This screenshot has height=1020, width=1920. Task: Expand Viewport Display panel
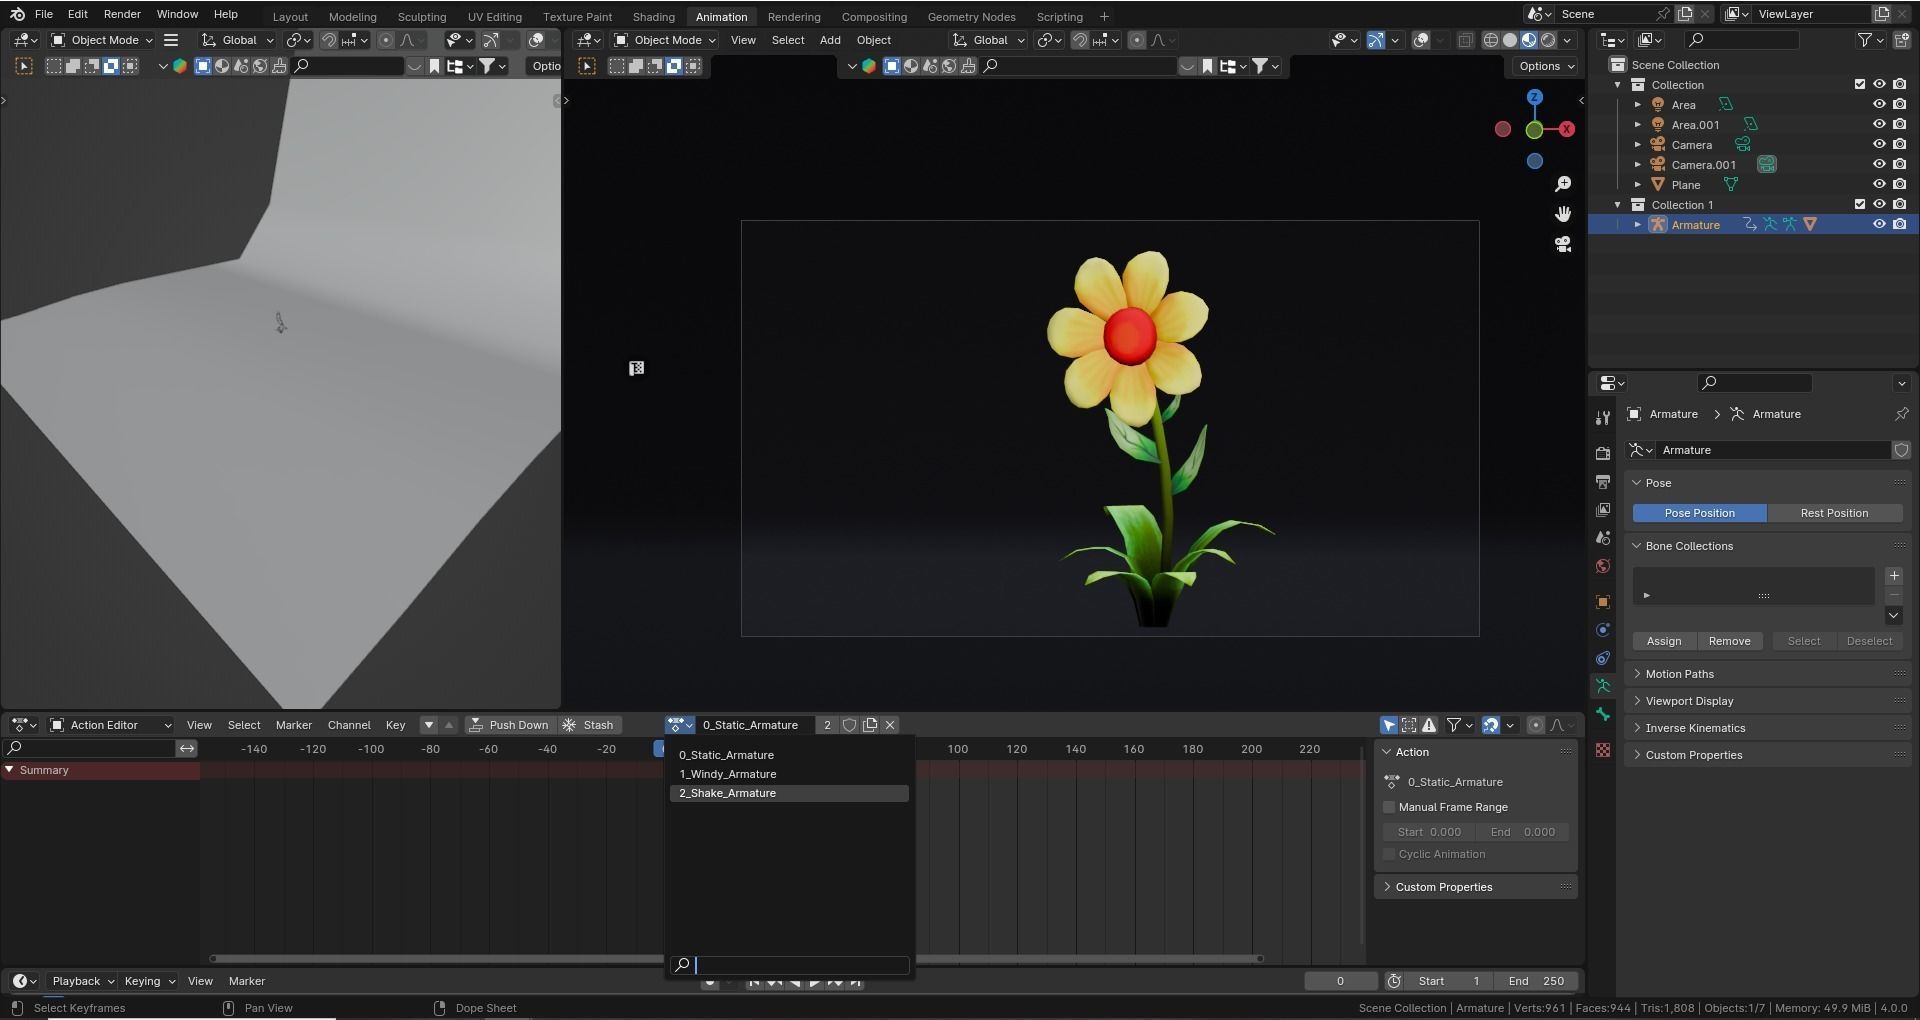tap(1689, 701)
